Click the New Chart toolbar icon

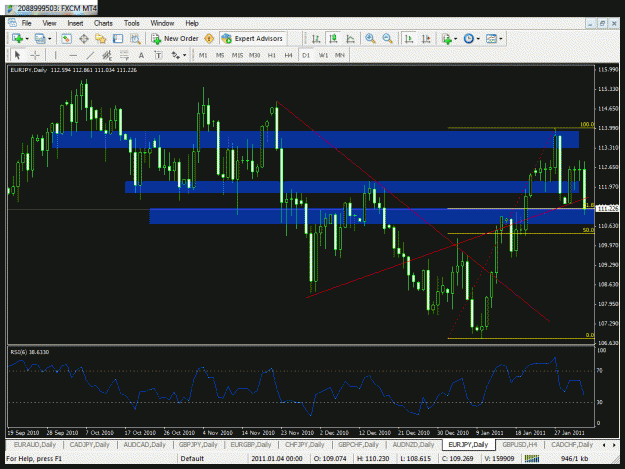tap(17, 39)
